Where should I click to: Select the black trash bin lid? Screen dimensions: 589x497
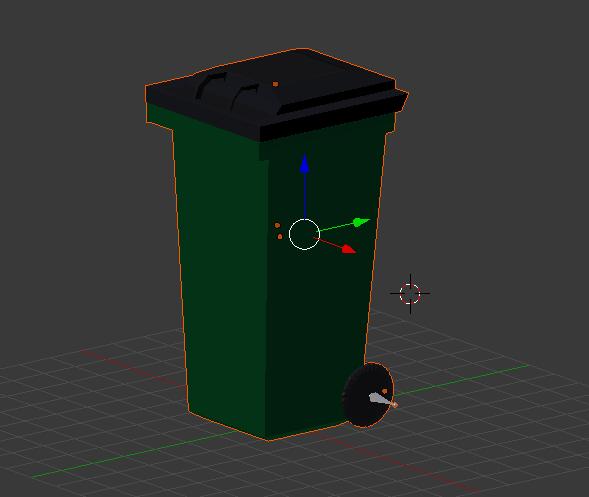276,94
